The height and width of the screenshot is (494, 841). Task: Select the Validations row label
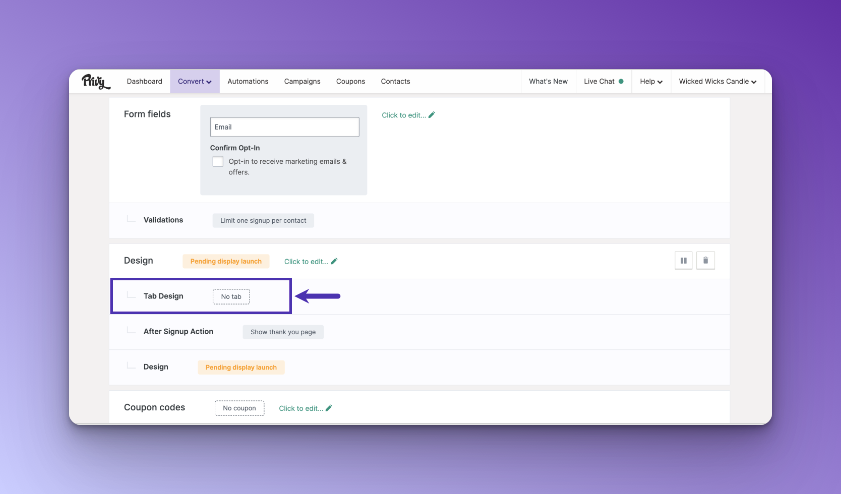[x=163, y=220]
